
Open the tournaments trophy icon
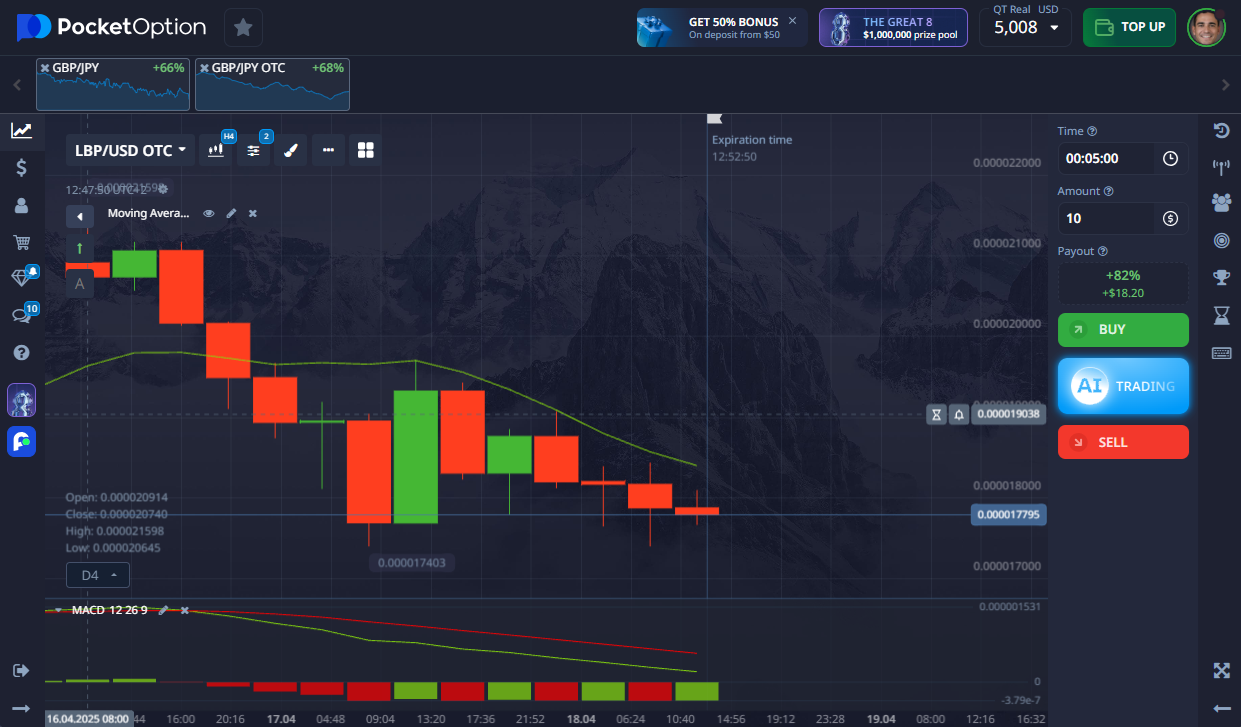point(1220,277)
